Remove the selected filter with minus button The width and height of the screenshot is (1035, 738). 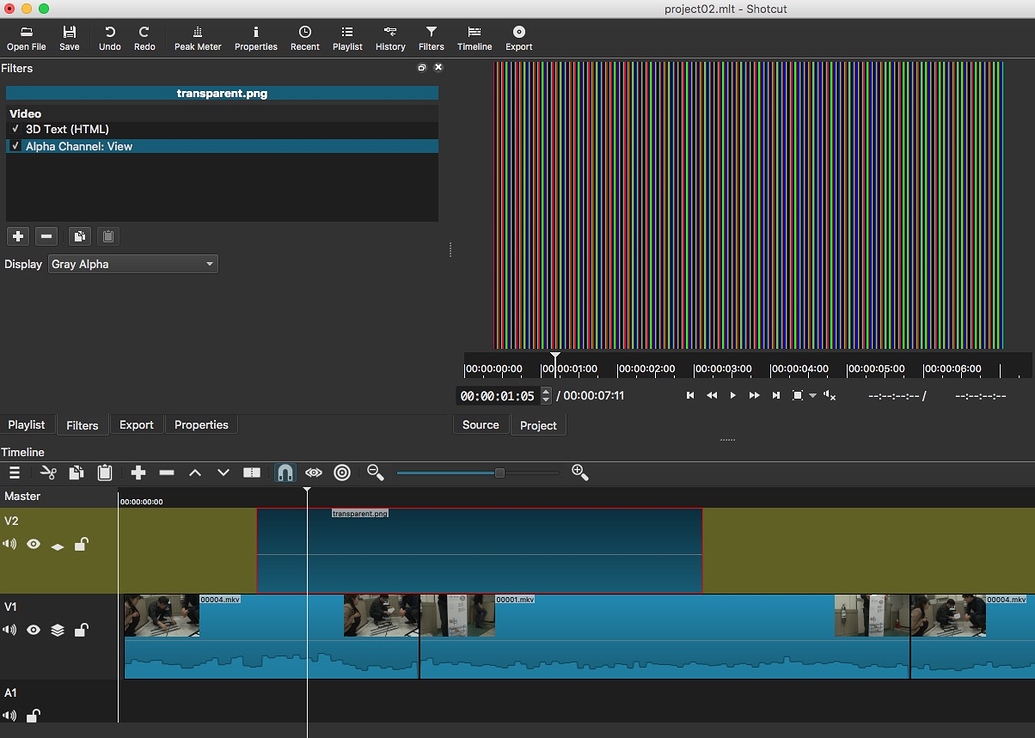point(46,236)
